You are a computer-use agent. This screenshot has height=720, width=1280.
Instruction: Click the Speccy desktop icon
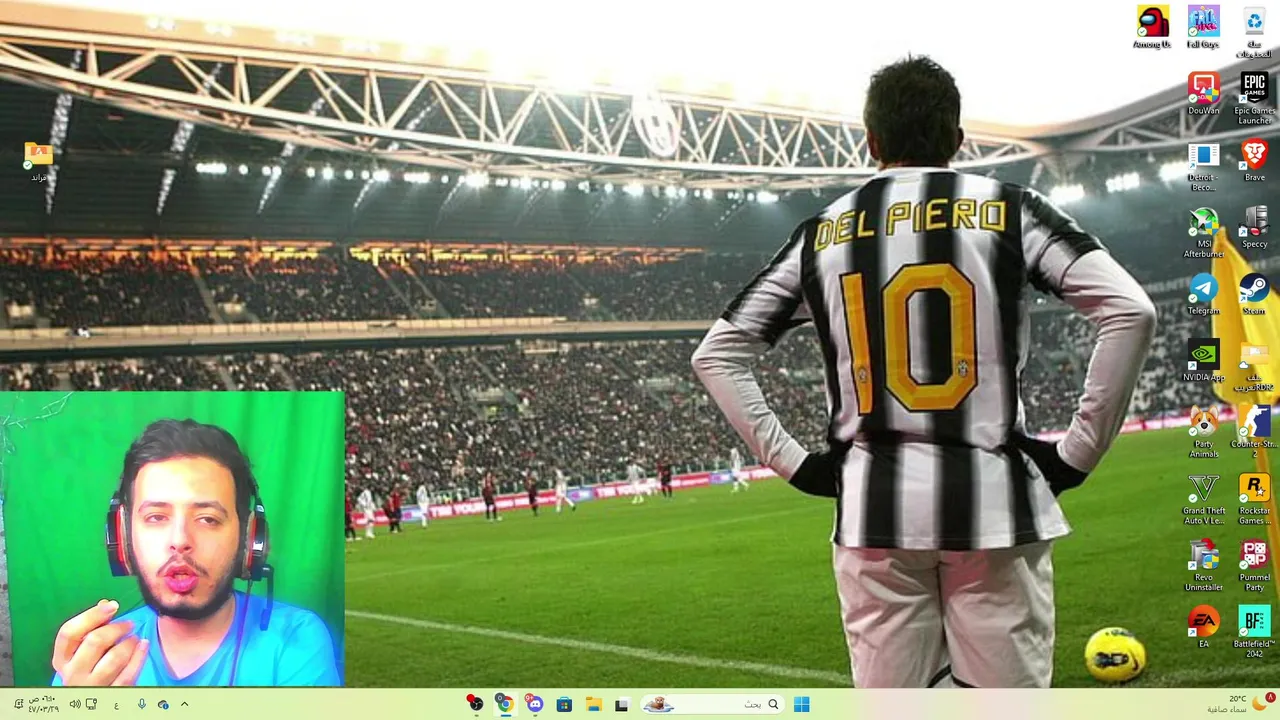tap(1254, 228)
